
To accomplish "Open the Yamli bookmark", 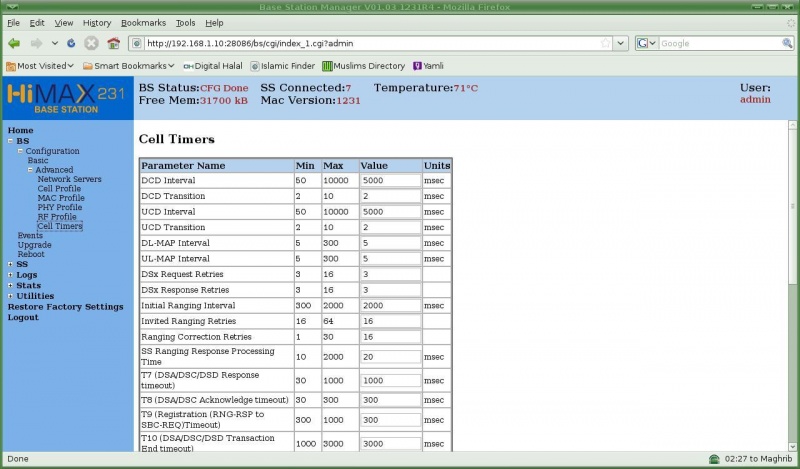I will tap(428, 66).
